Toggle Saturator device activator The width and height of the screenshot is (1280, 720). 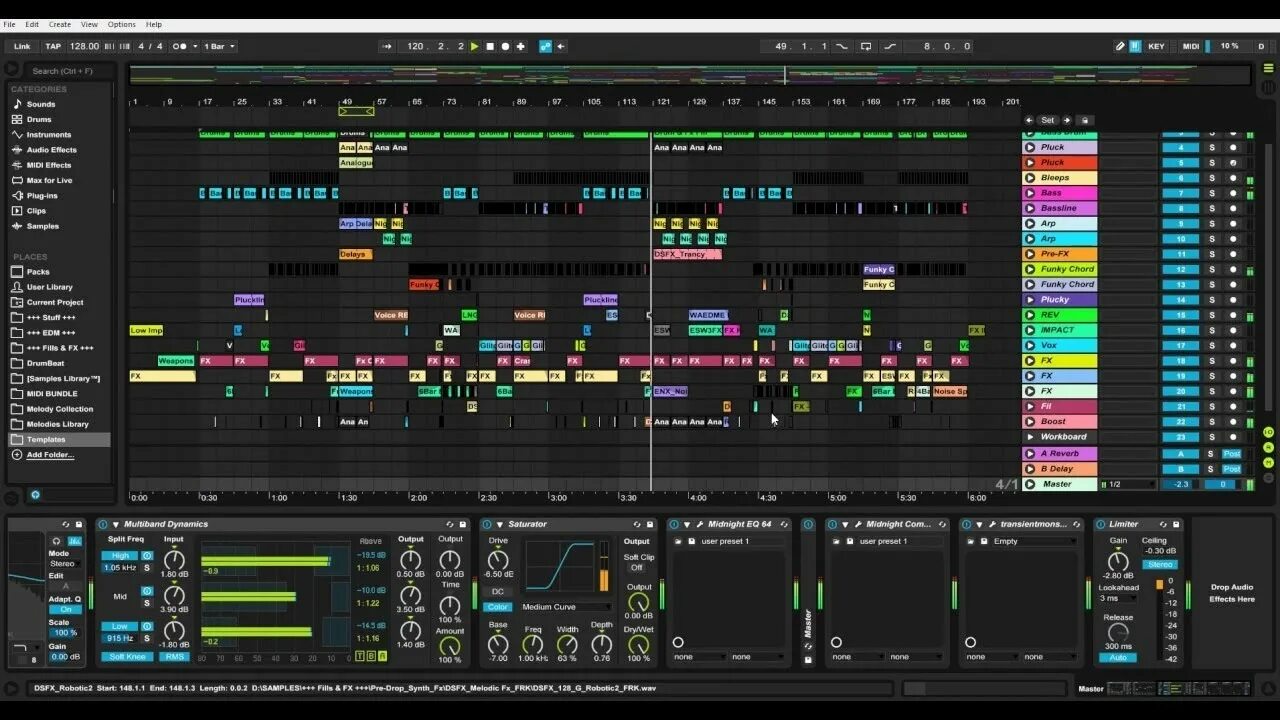[487, 524]
